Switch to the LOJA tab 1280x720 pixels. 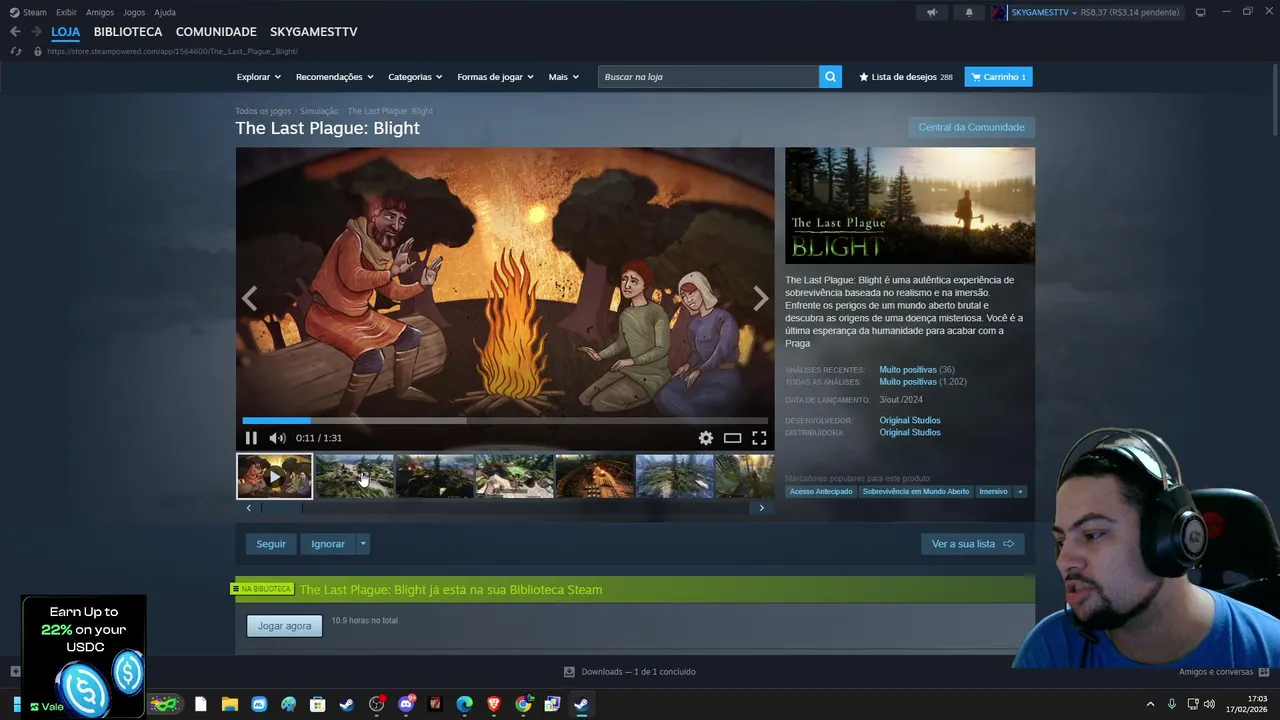coord(65,32)
